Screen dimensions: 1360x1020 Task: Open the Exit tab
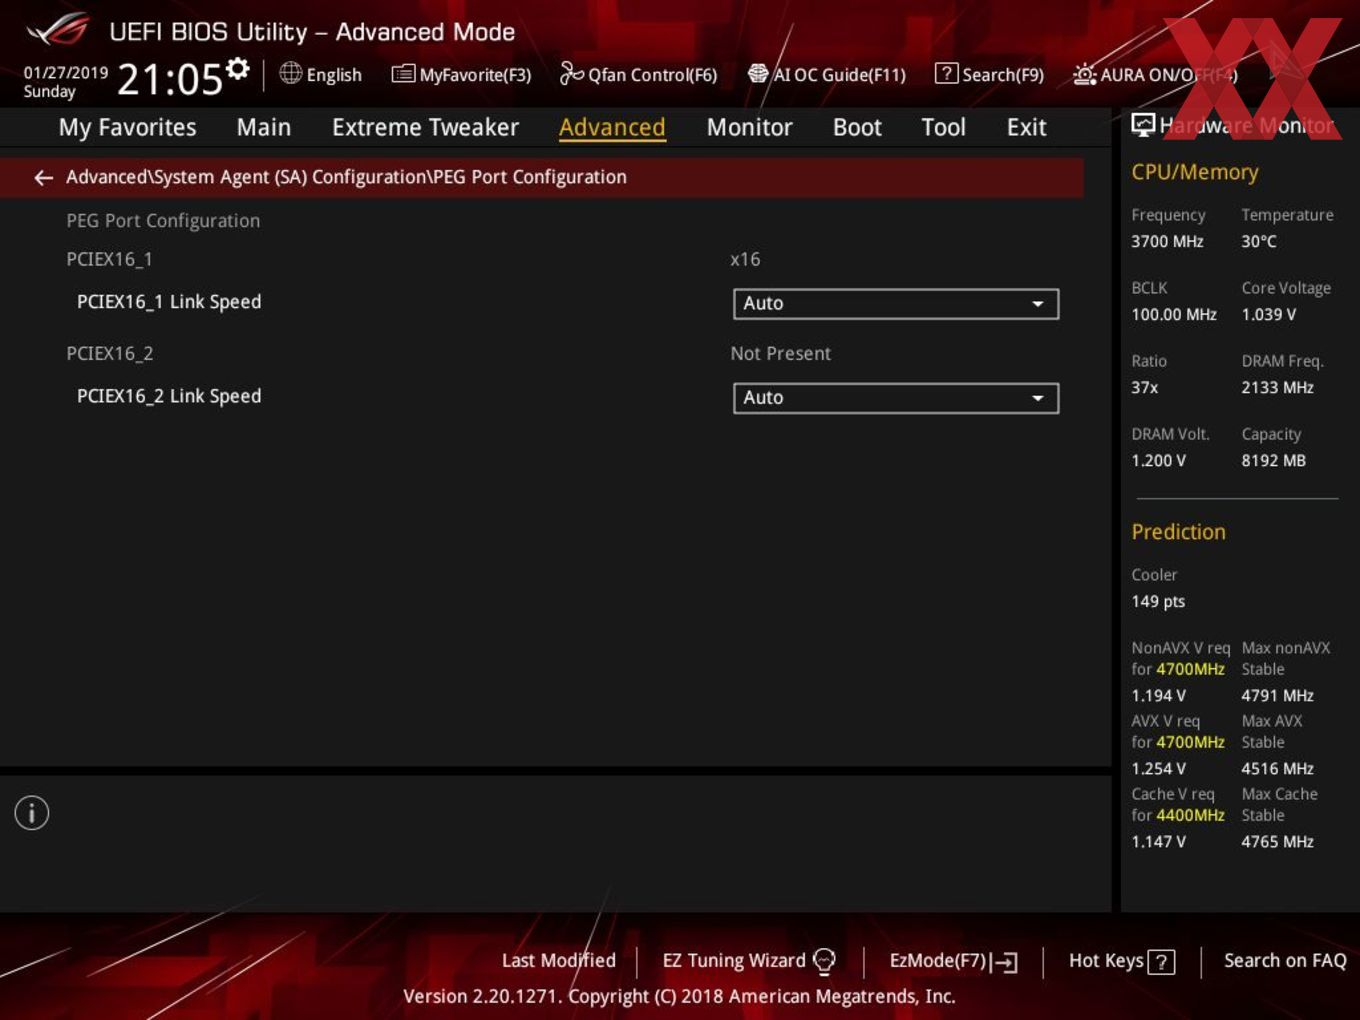[x=1026, y=127]
